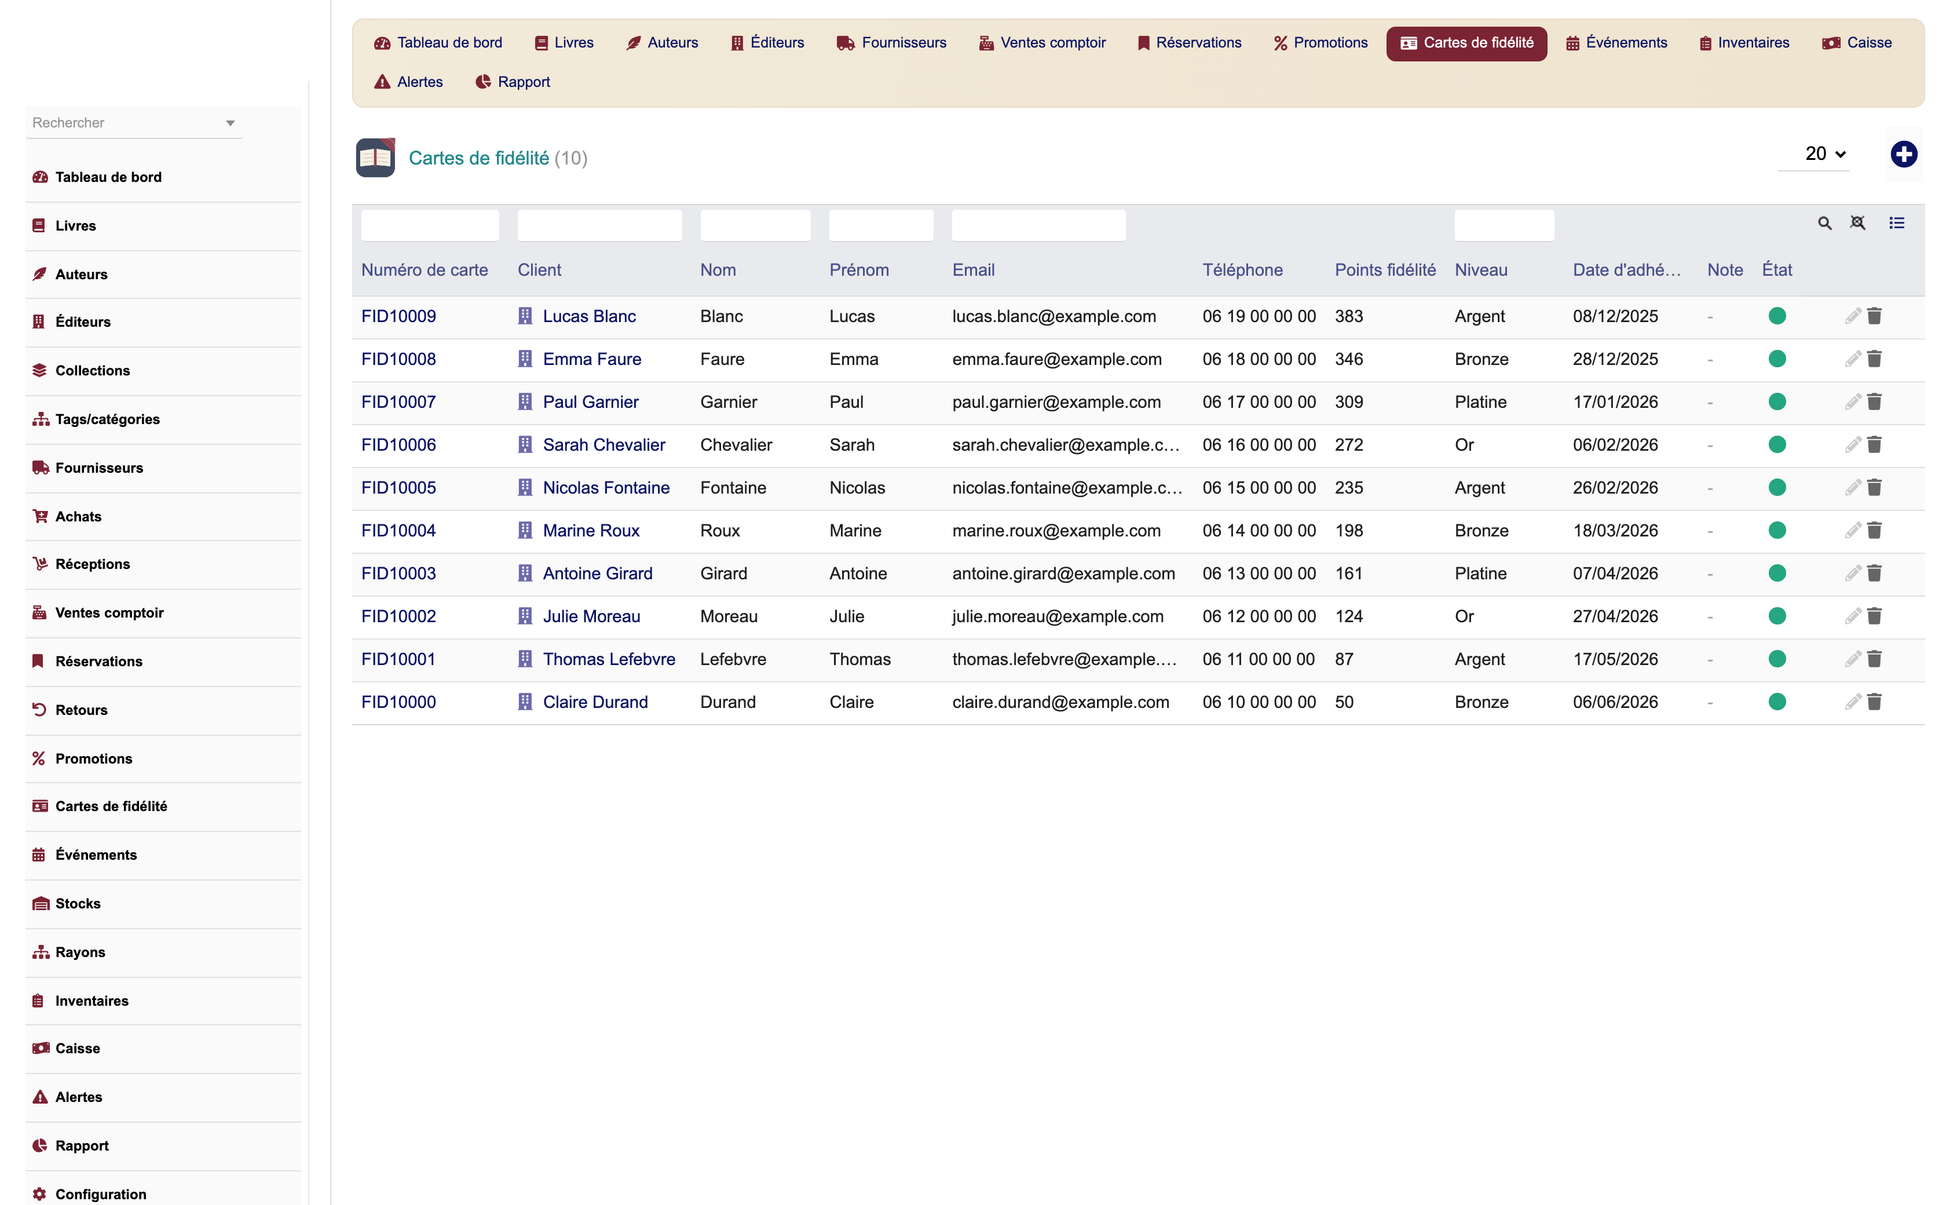This screenshot has width=1946, height=1205.
Task: Click the Email filter input field
Action: pyautogui.click(x=1039, y=225)
